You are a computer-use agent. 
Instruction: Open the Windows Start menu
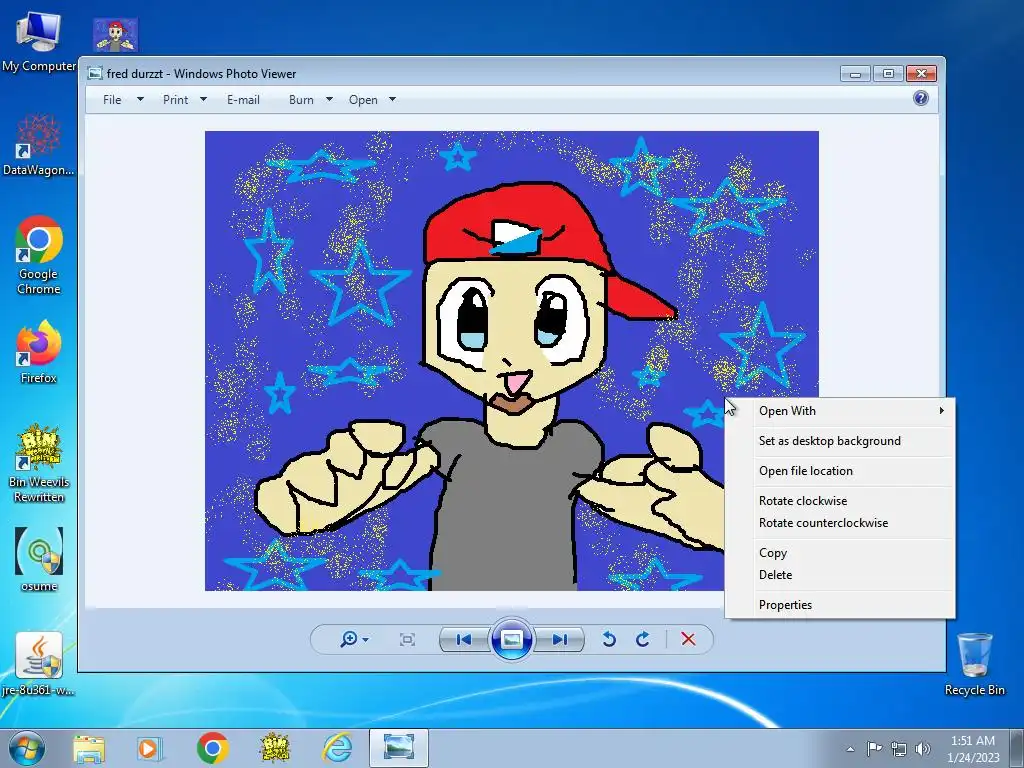coord(26,748)
